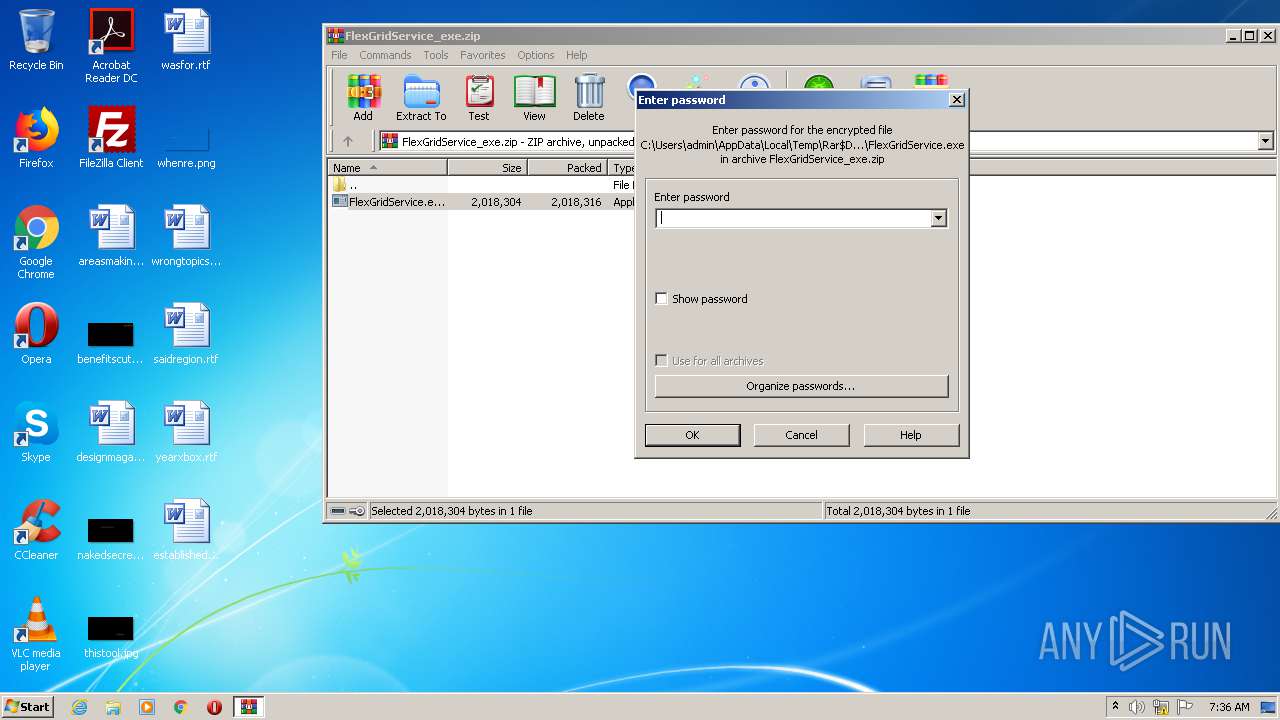Image resolution: width=1280 pixels, height=720 pixels.
Task: Open the Commands menu
Action: [385, 55]
